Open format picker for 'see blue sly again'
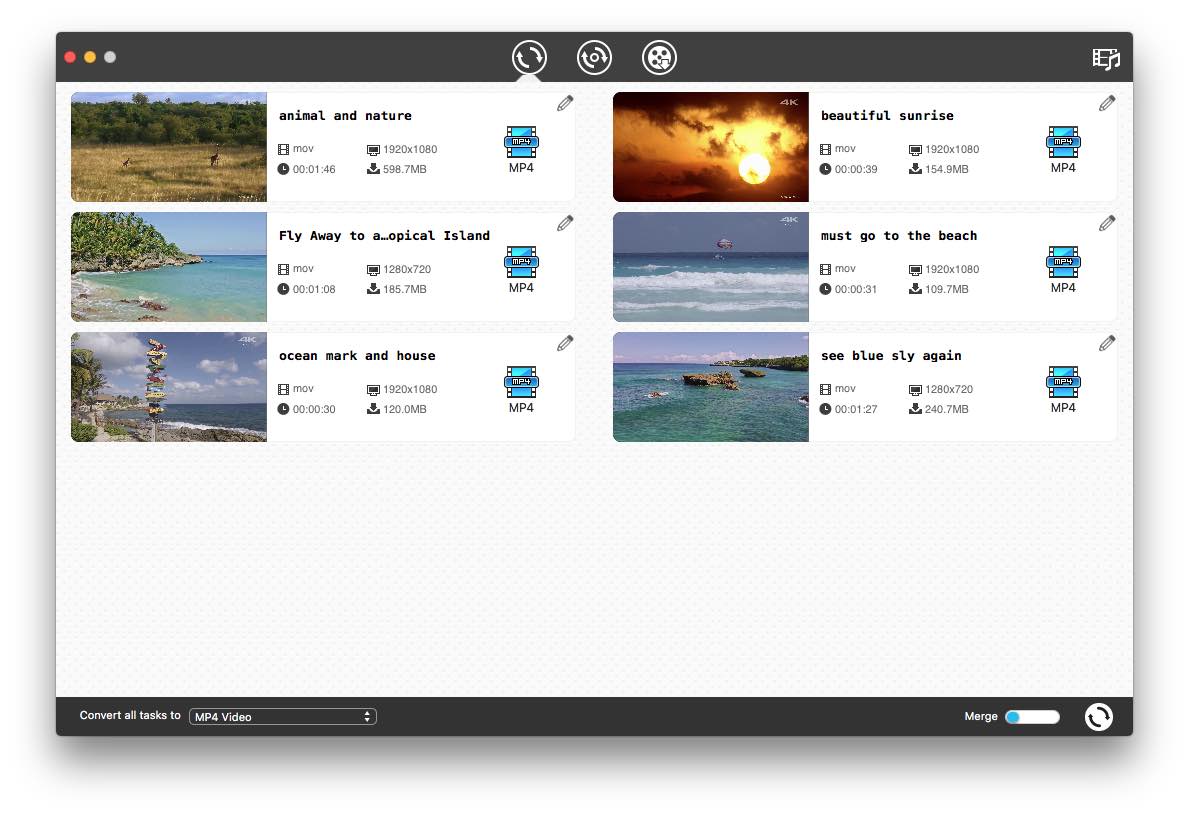 click(1063, 389)
